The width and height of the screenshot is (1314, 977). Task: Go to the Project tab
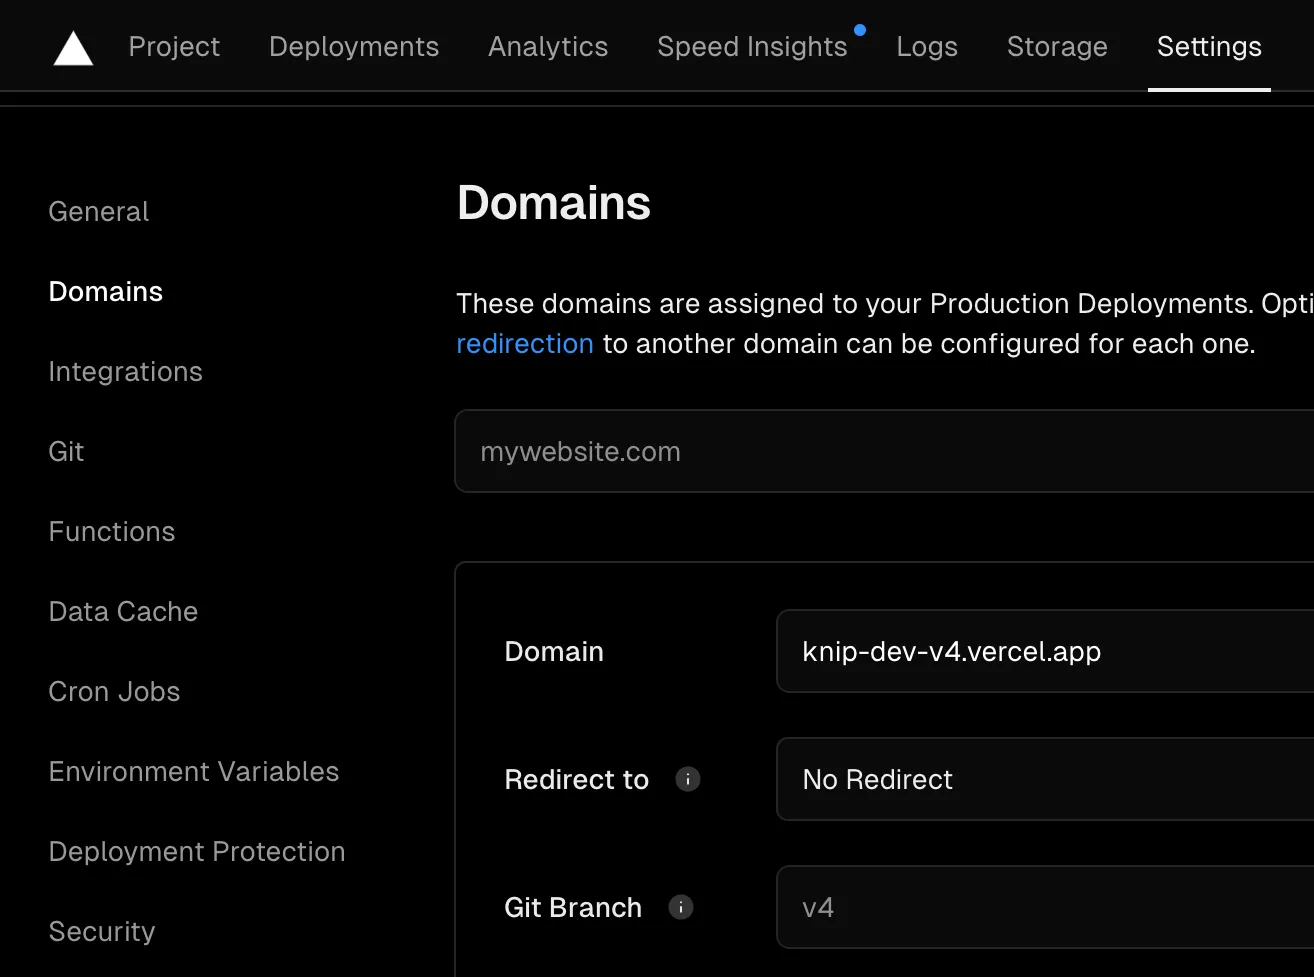(174, 46)
